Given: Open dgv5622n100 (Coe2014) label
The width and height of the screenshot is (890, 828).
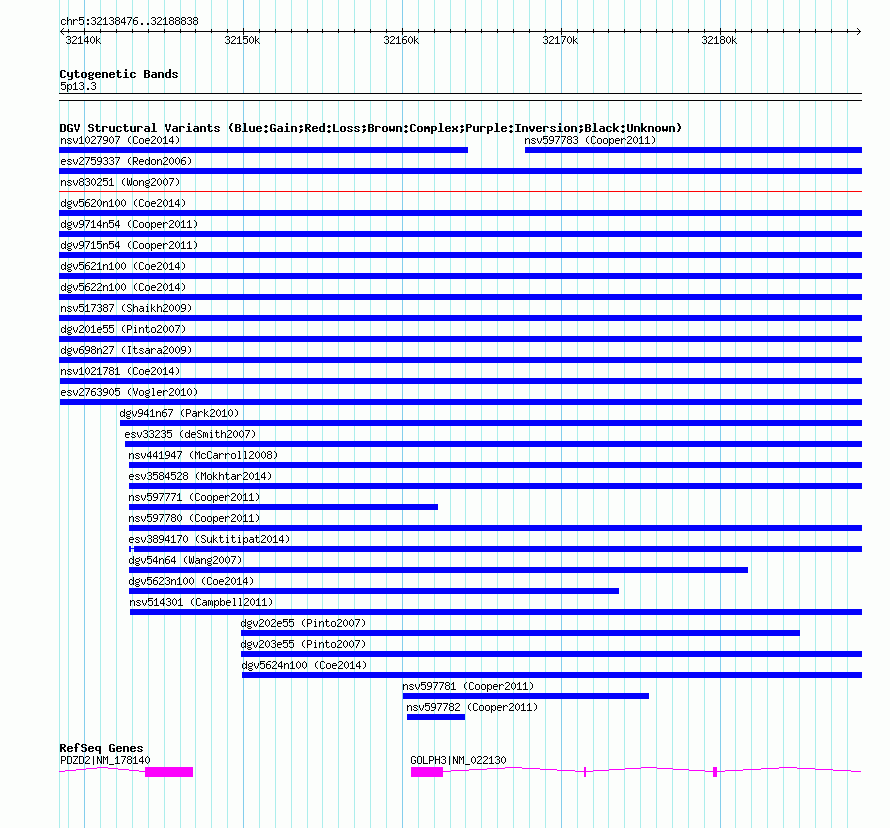Looking at the screenshot, I should pos(123,287).
